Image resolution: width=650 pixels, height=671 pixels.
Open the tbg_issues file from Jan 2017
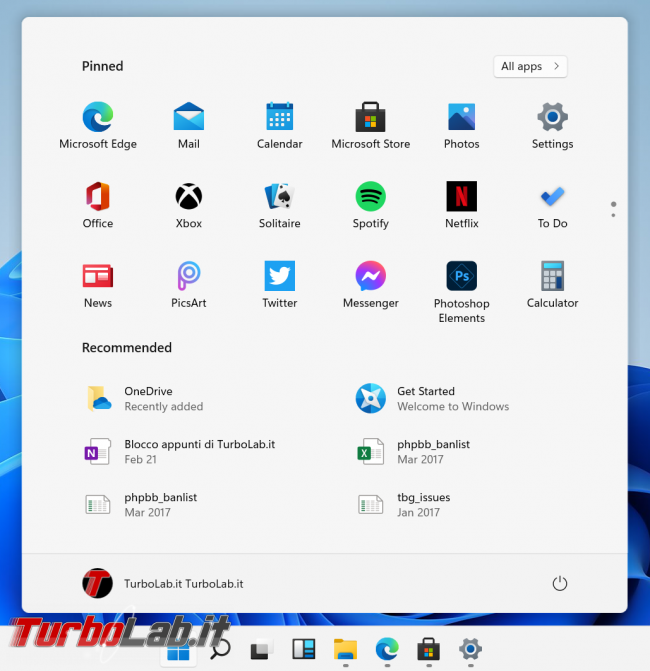pos(403,505)
